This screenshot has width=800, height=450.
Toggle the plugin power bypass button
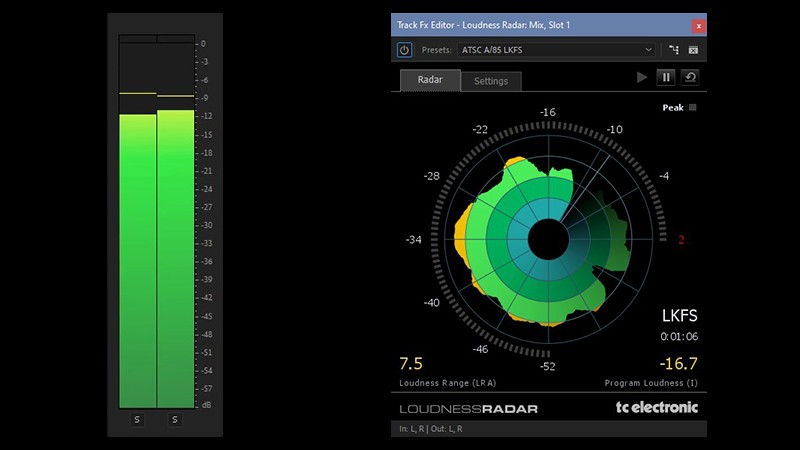point(404,50)
